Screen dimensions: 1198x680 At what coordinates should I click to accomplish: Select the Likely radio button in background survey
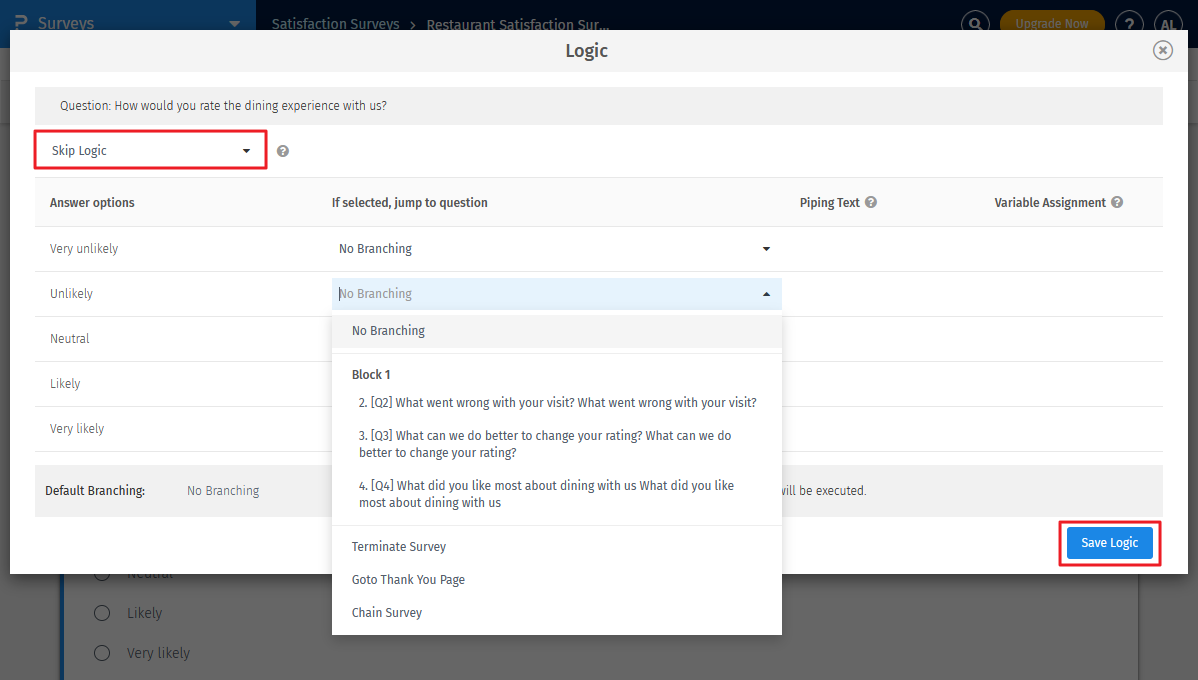pos(102,613)
